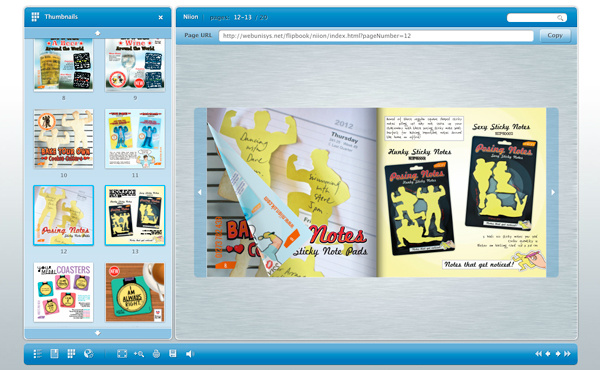Open the table of contents list icon
This screenshot has width=600, height=370.
(38, 354)
